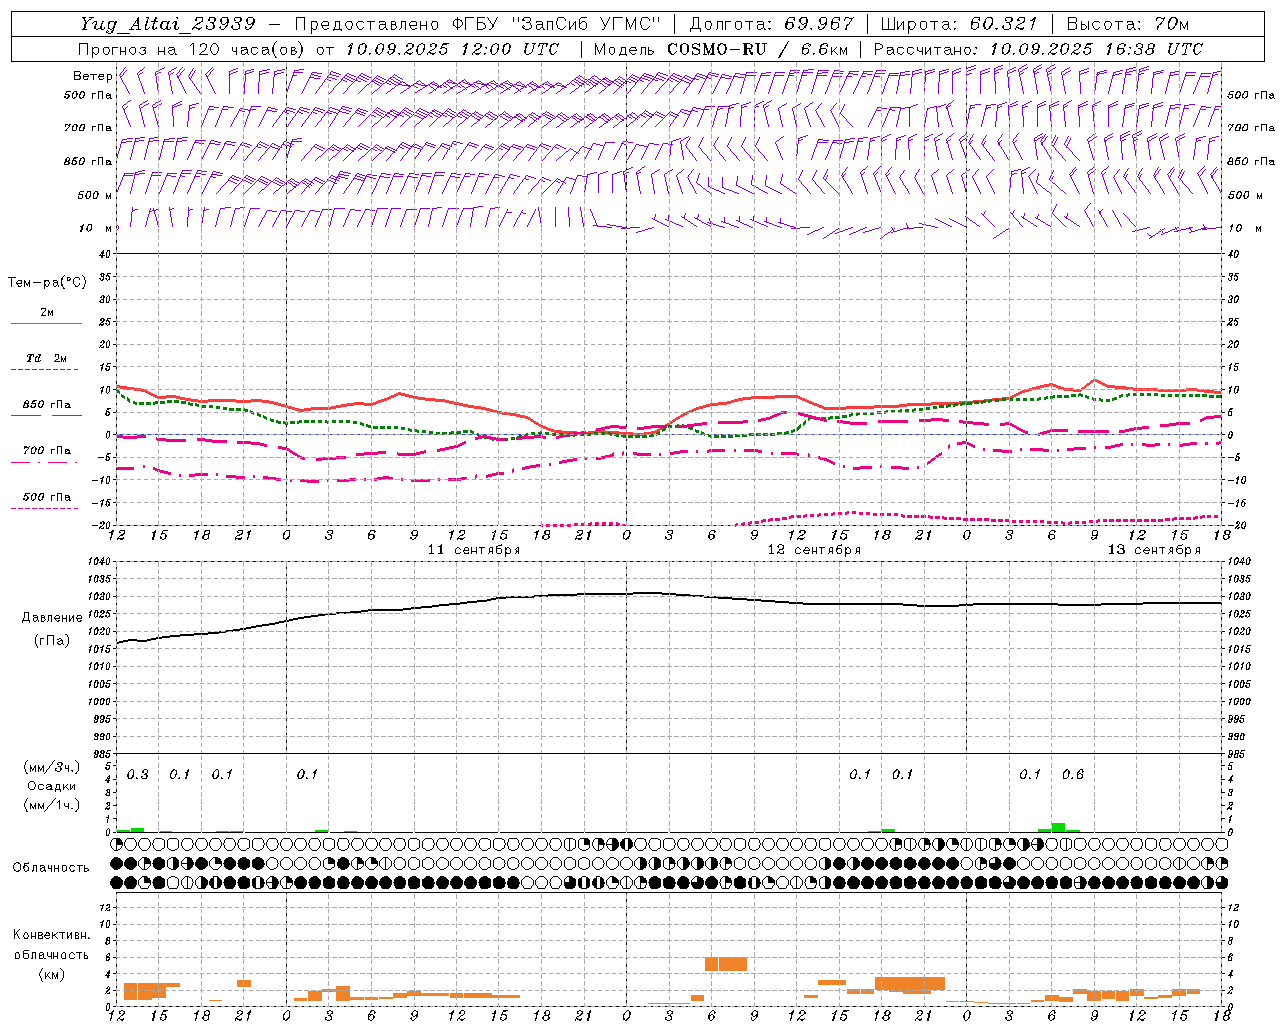Select the provider text ФГБУ "ЗапСиб УГМС"
The image size is (1280, 1024).
556,24
